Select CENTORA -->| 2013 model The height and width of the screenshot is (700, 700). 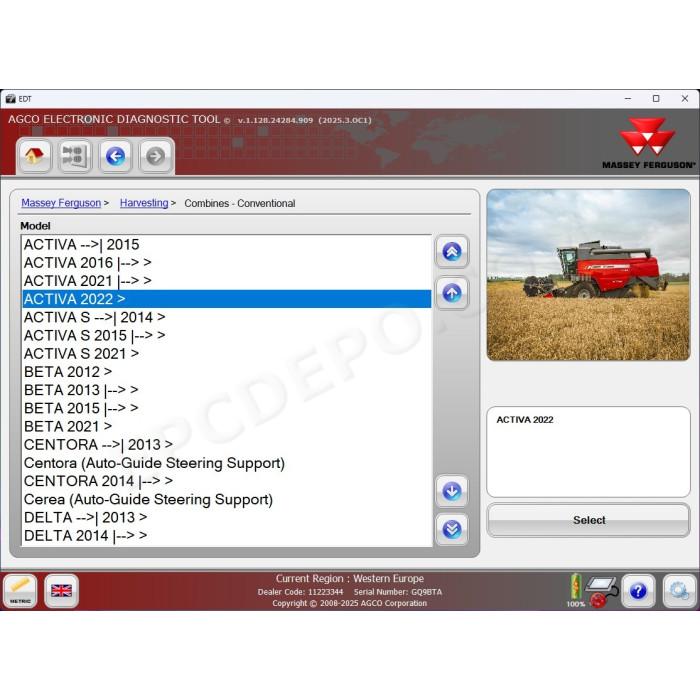pos(227,445)
